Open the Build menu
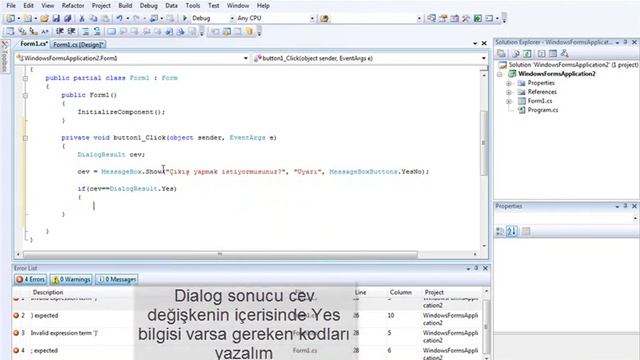The image size is (640, 360). click(125, 6)
